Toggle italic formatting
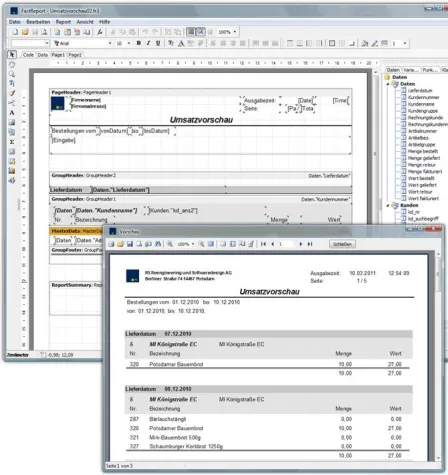The height and width of the screenshot is (475, 448). pos(148,43)
